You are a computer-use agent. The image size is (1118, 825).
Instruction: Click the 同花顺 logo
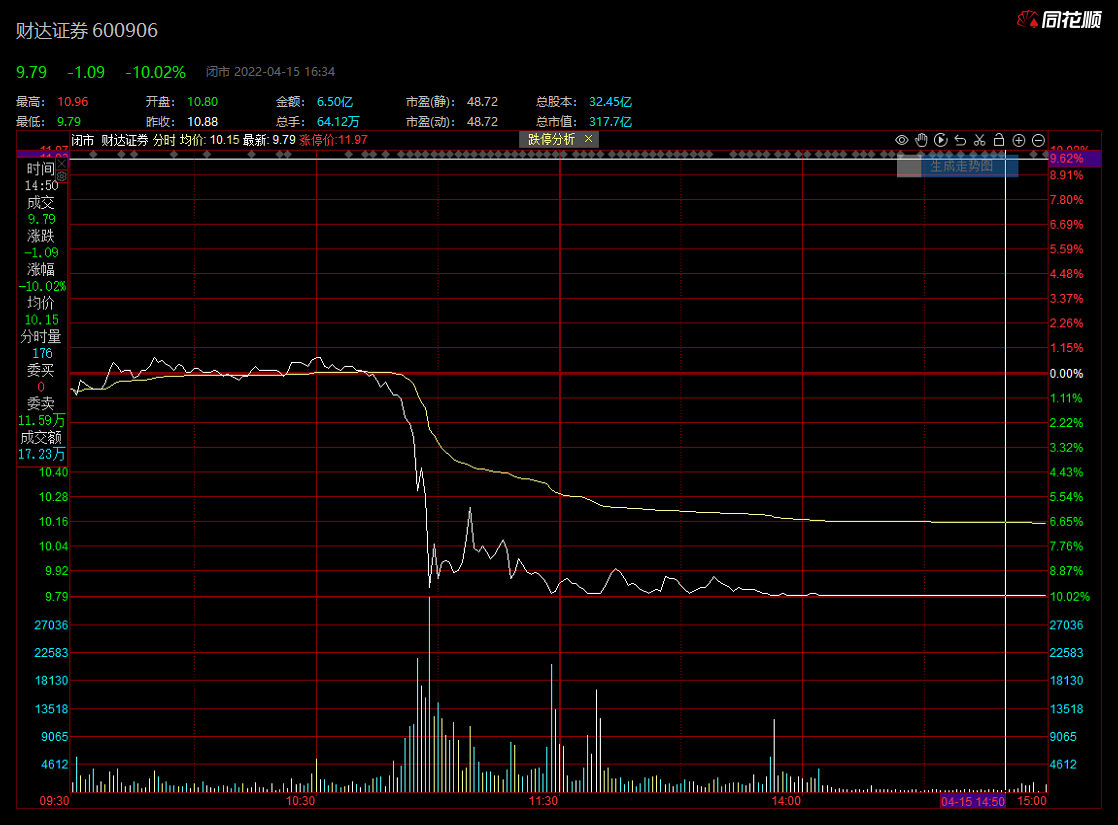pos(1060,20)
